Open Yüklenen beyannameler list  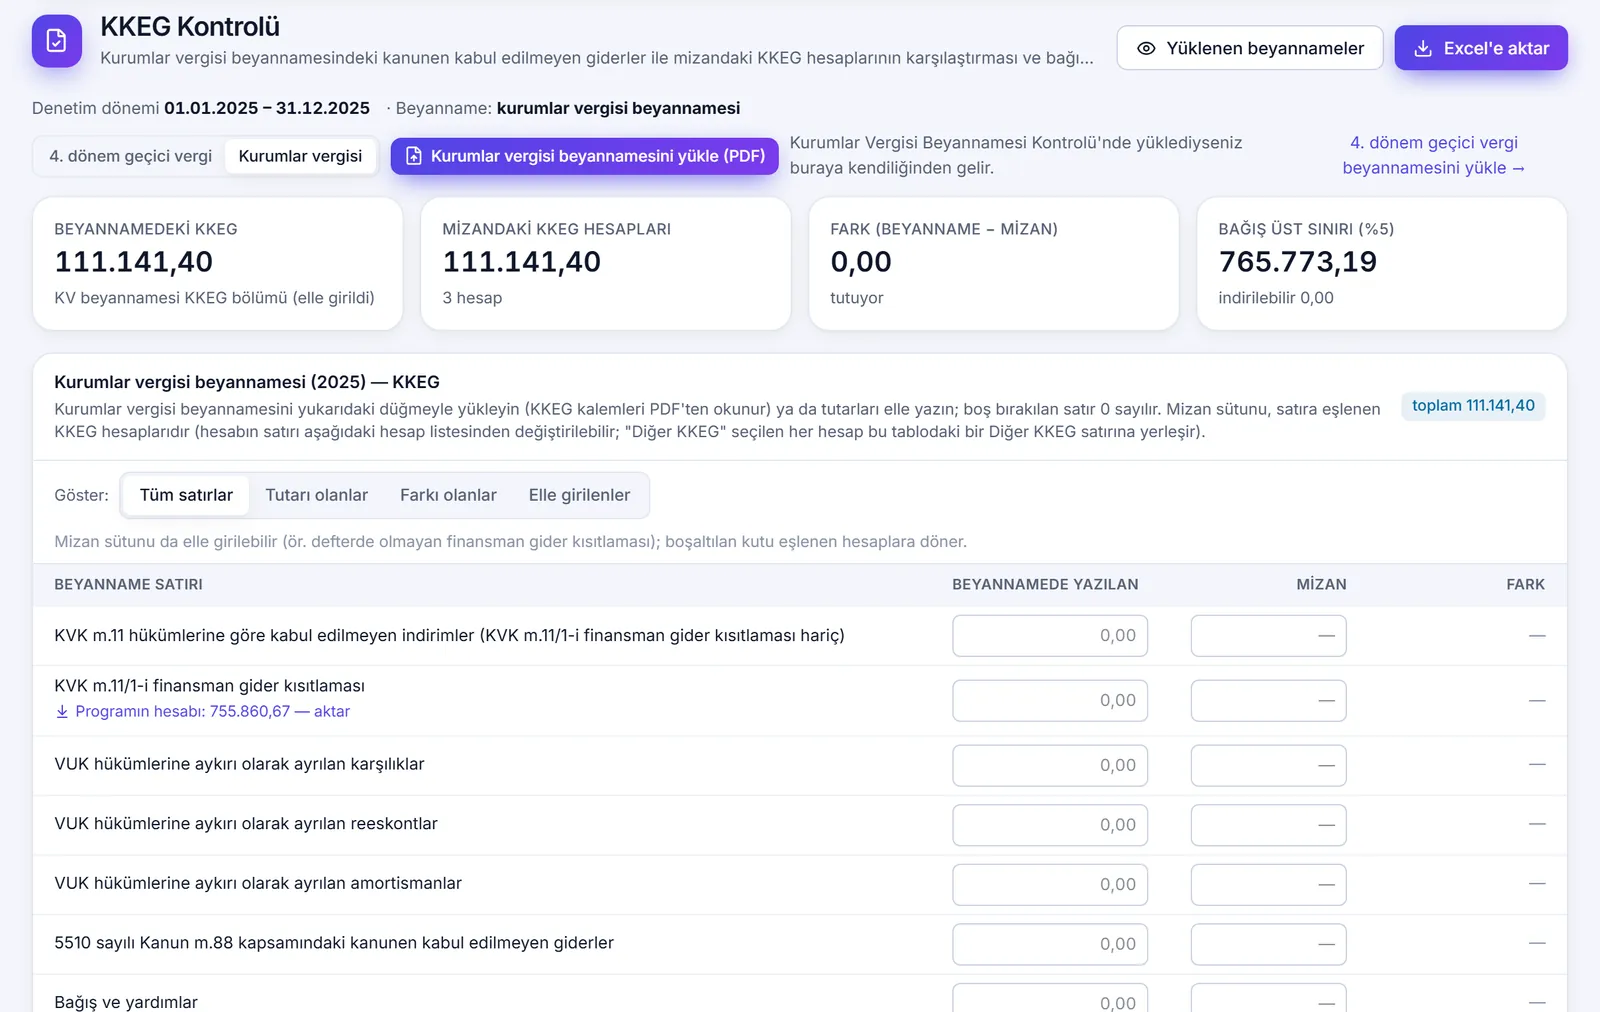(x=1250, y=48)
